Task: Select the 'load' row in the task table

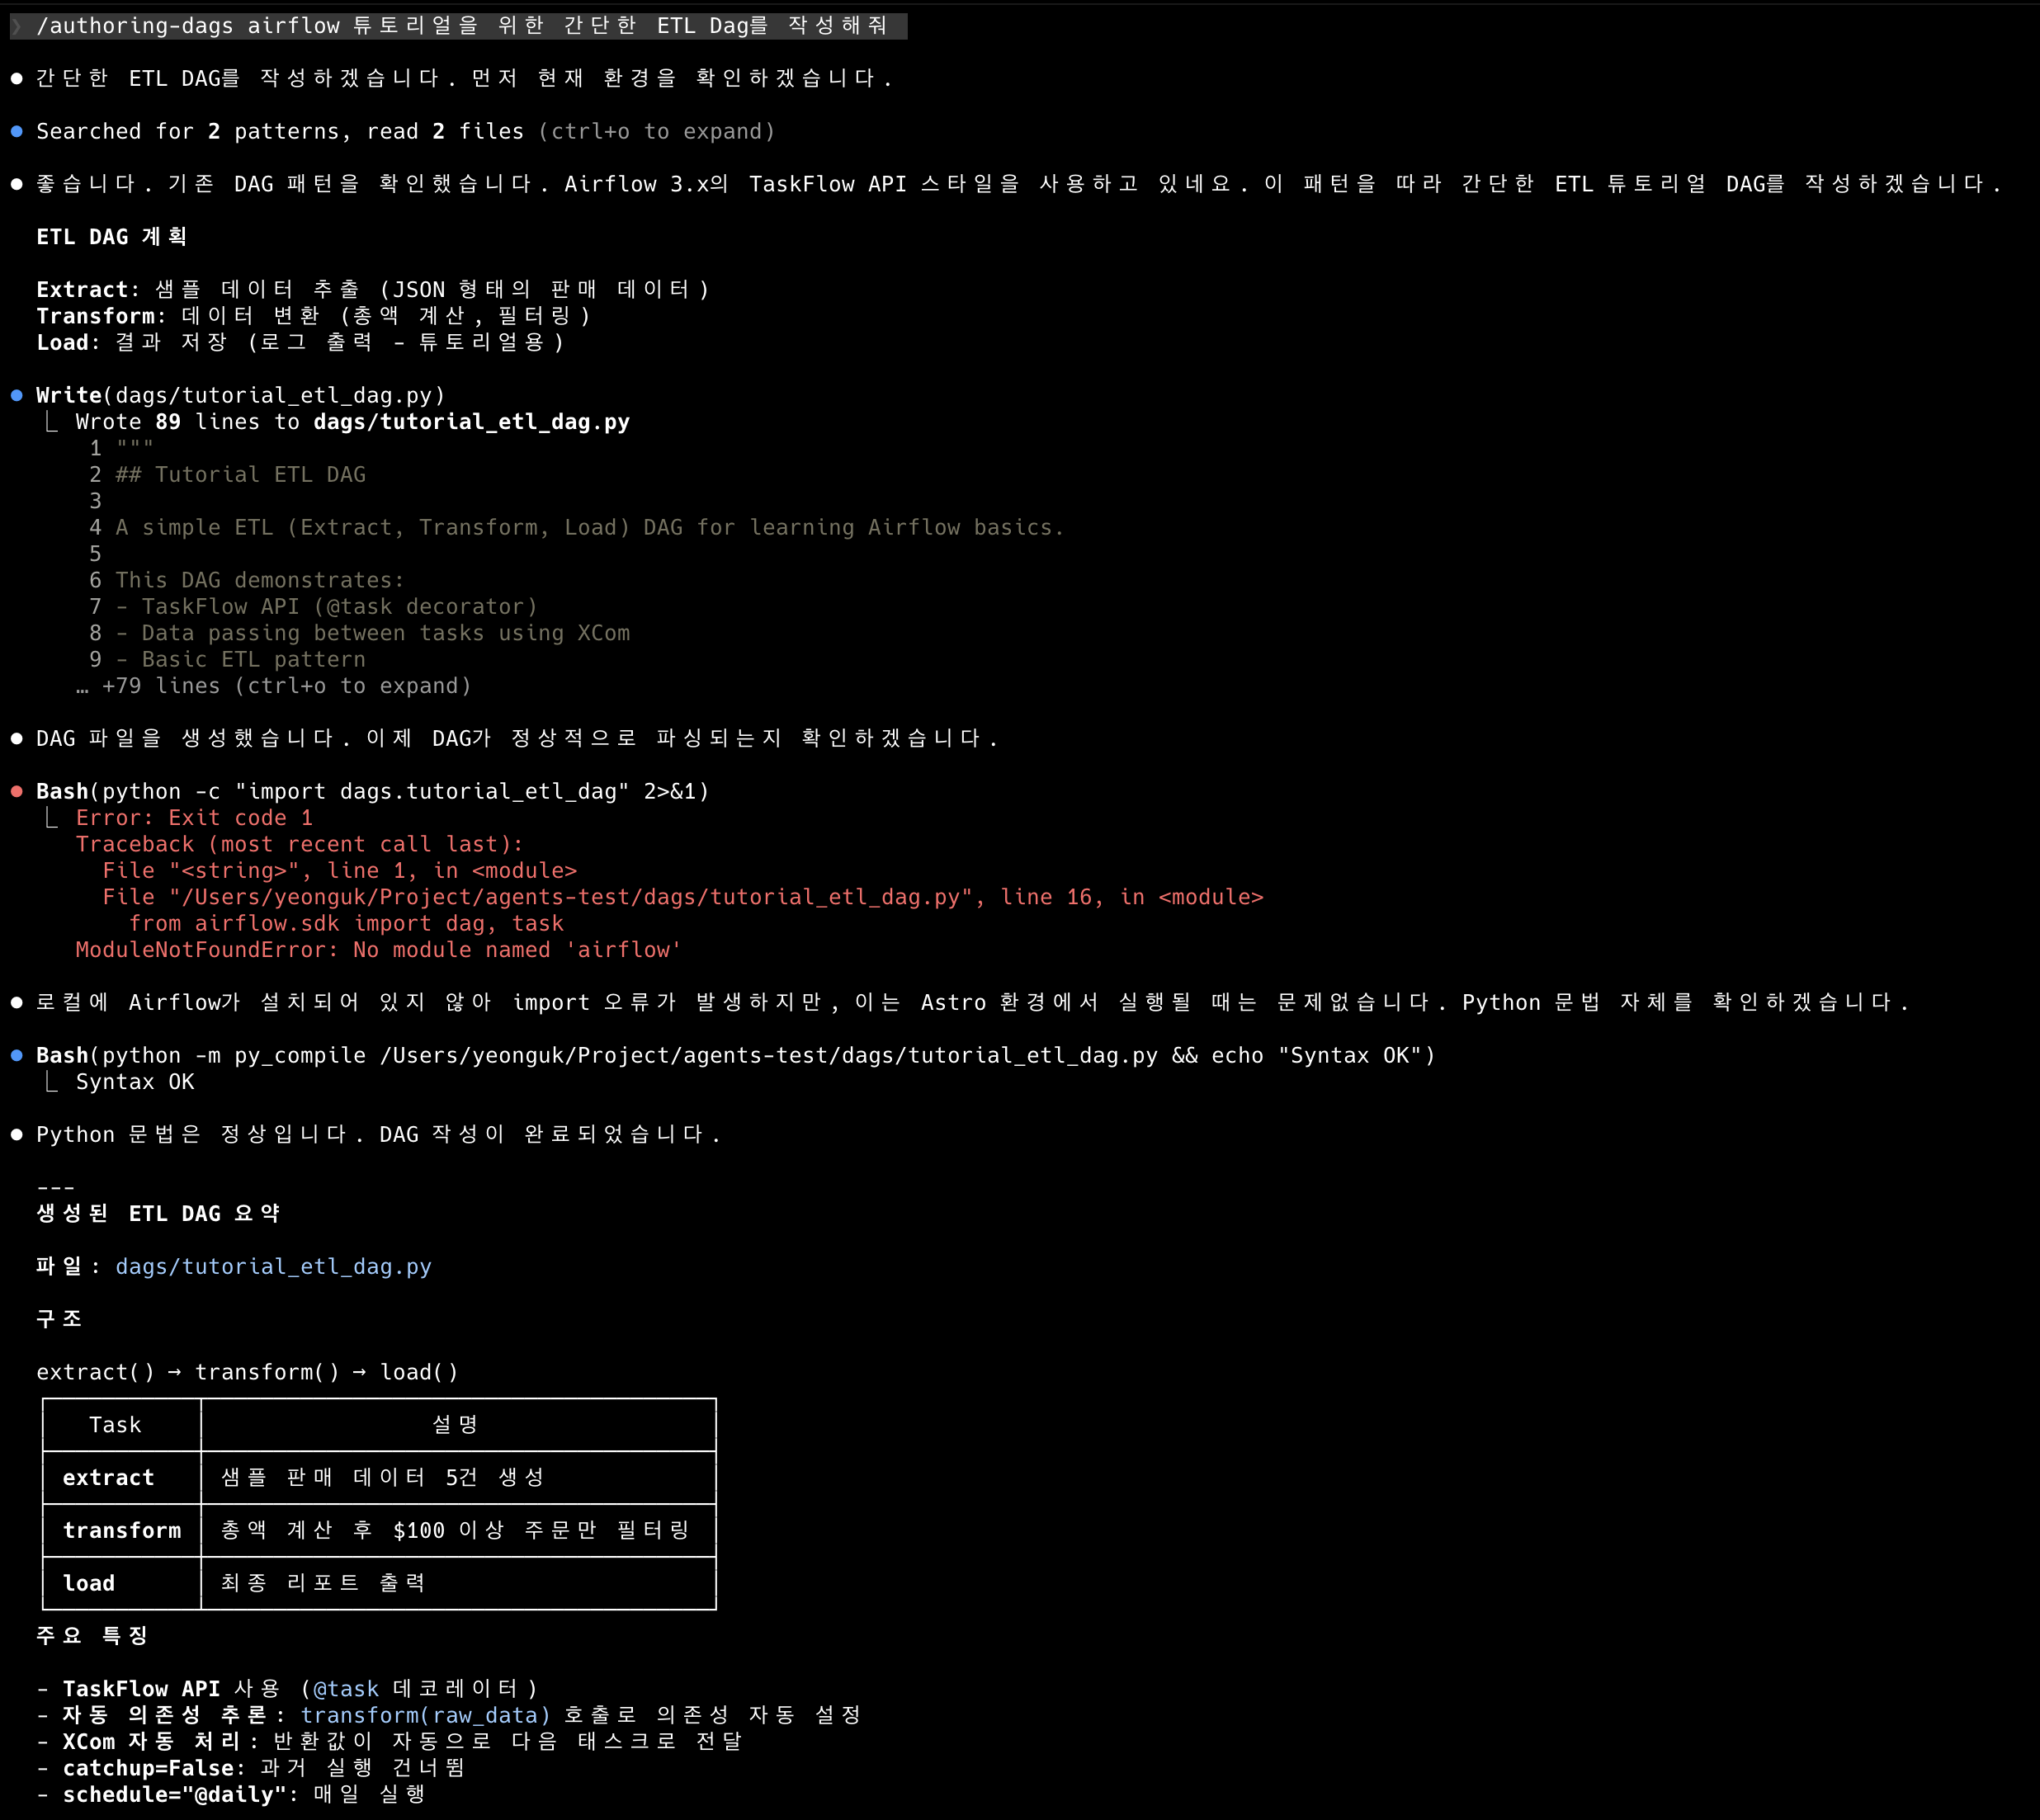Action: click(x=379, y=1583)
